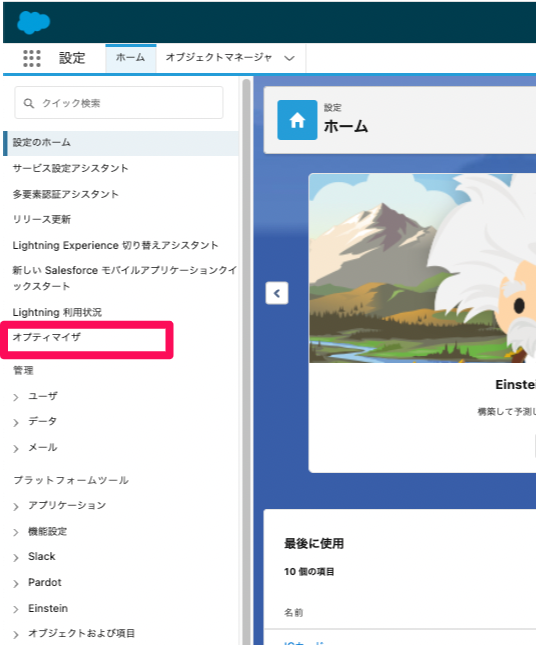Click the 管理 section heading
Viewport: 536px width, 645px height.
tap(23, 371)
